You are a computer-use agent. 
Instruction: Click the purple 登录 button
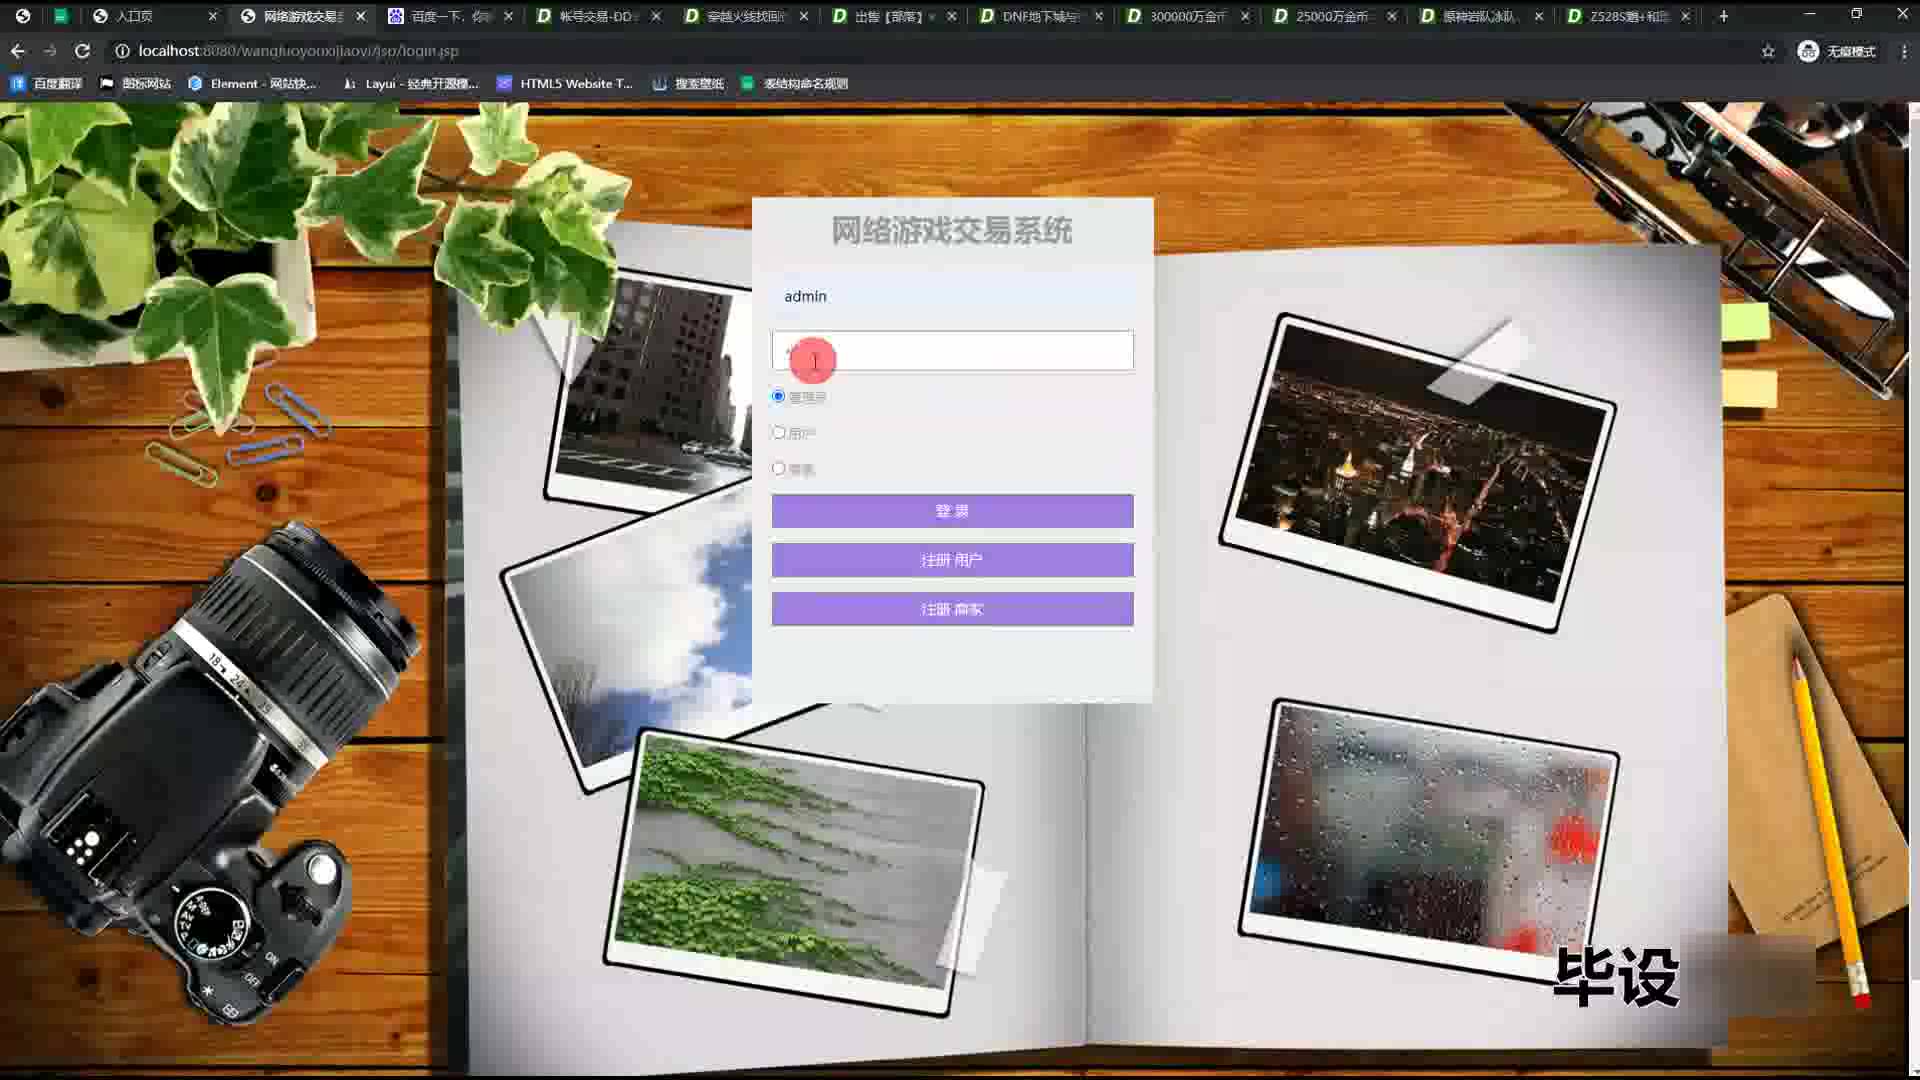coord(952,511)
